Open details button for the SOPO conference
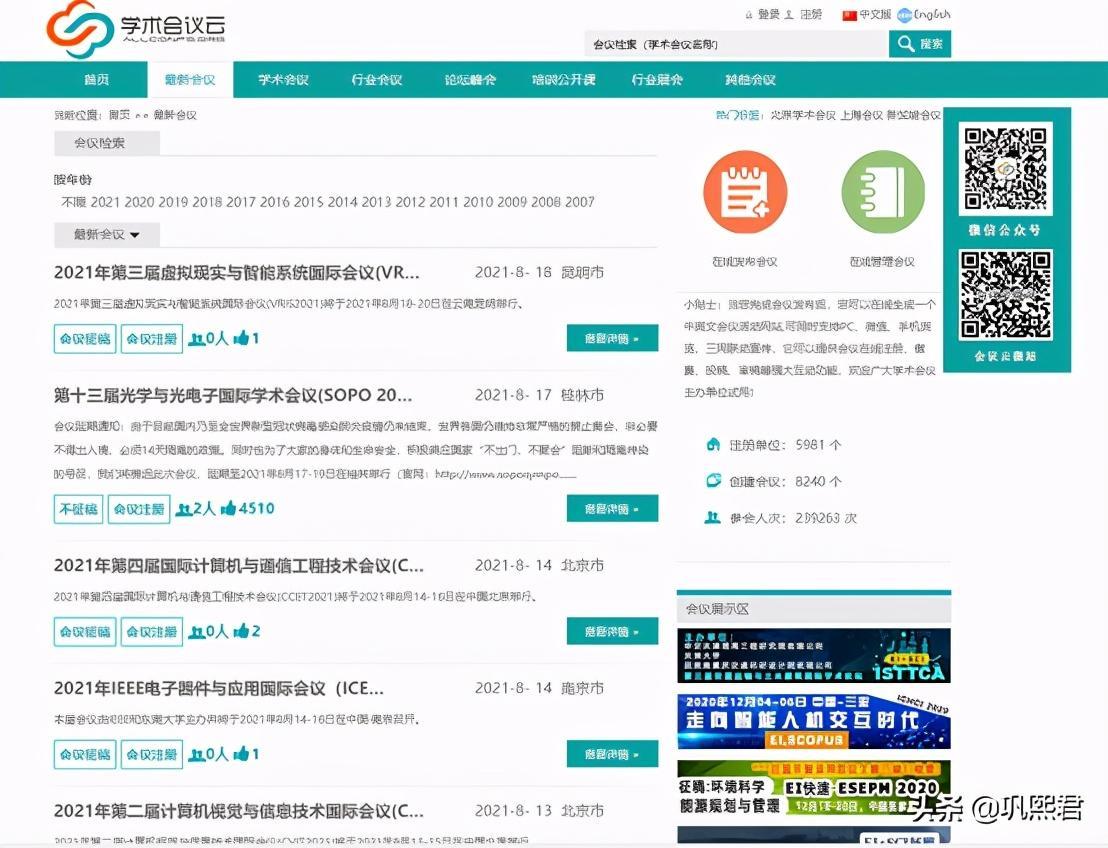The width and height of the screenshot is (1108, 848). click(612, 509)
